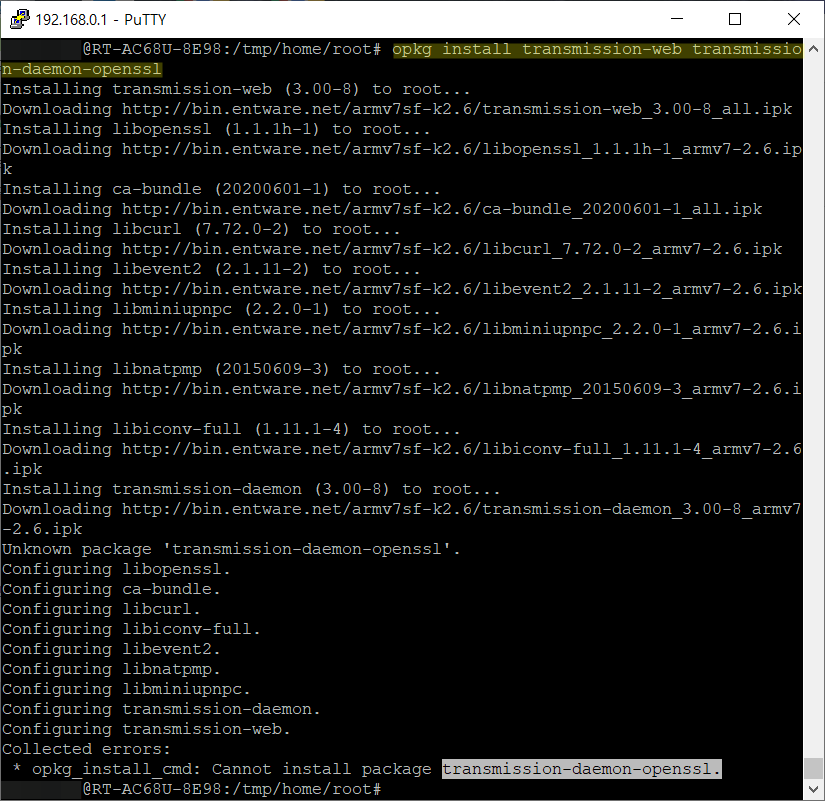Click 'Installing transmission-daemon (3.00-8) to root...' line
The image size is (825, 801).
pos(251,489)
